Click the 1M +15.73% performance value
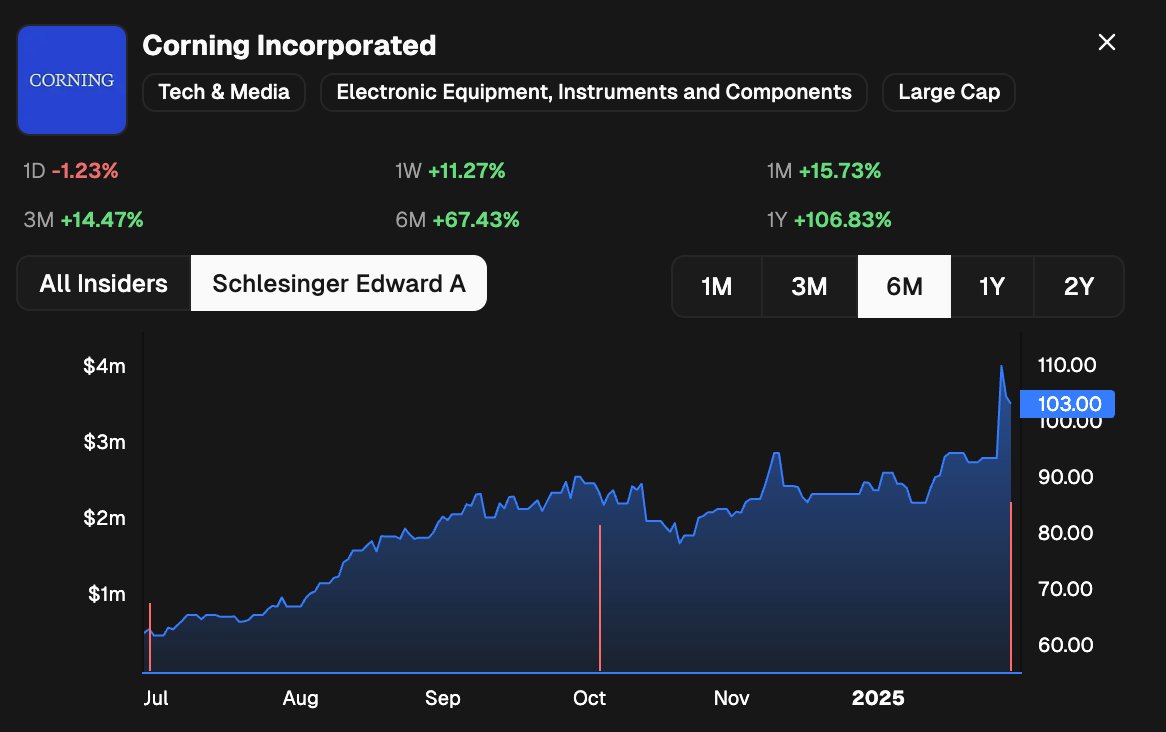Viewport: 1166px width, 732px height. [824, 171]
